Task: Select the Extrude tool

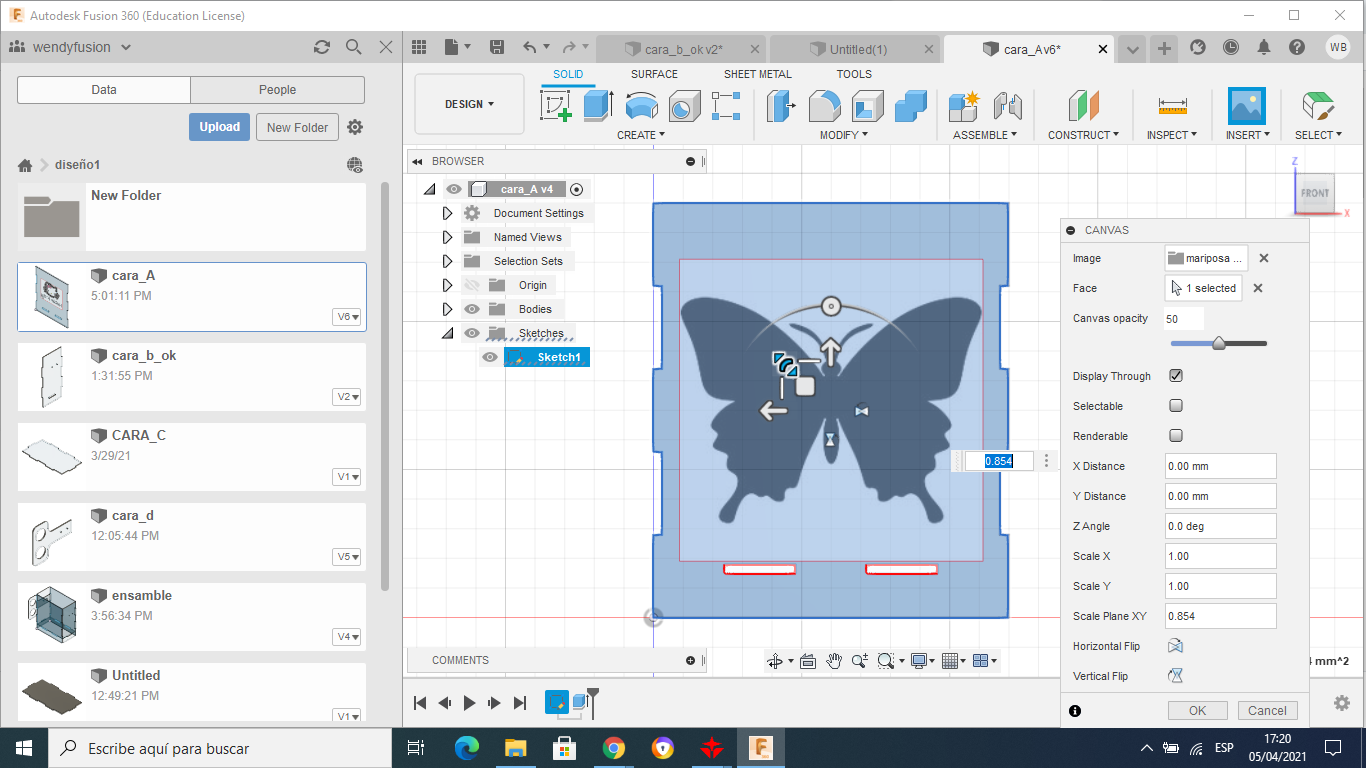Action: [x=598, y=106]
